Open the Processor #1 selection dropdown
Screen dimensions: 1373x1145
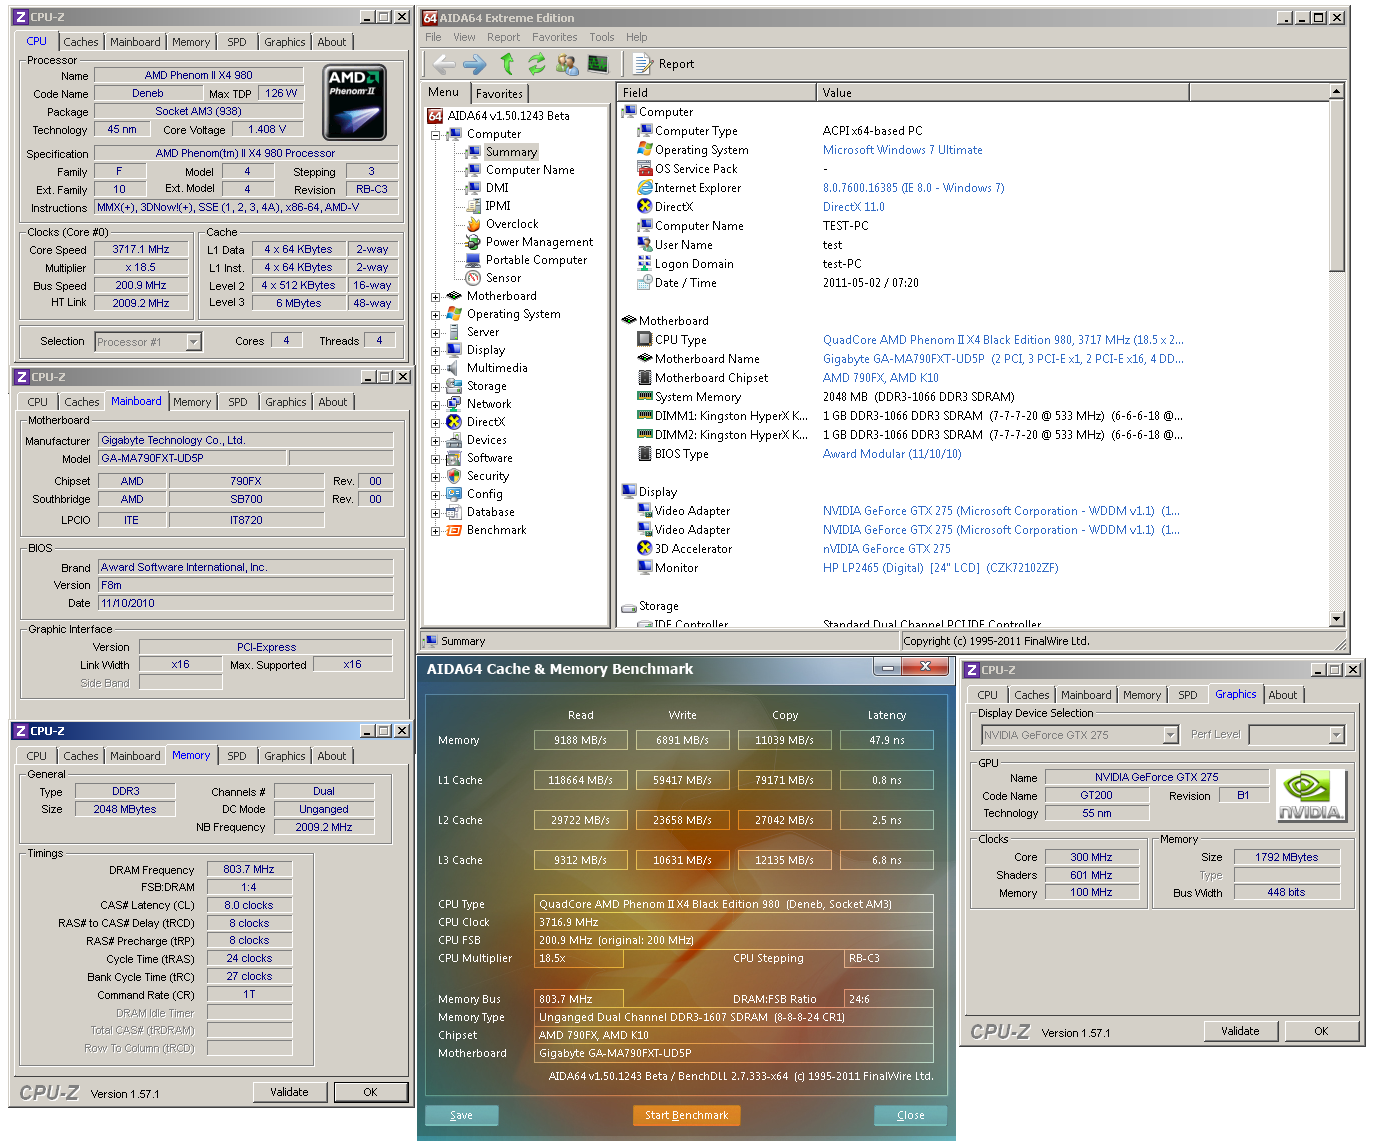point(194,342)
